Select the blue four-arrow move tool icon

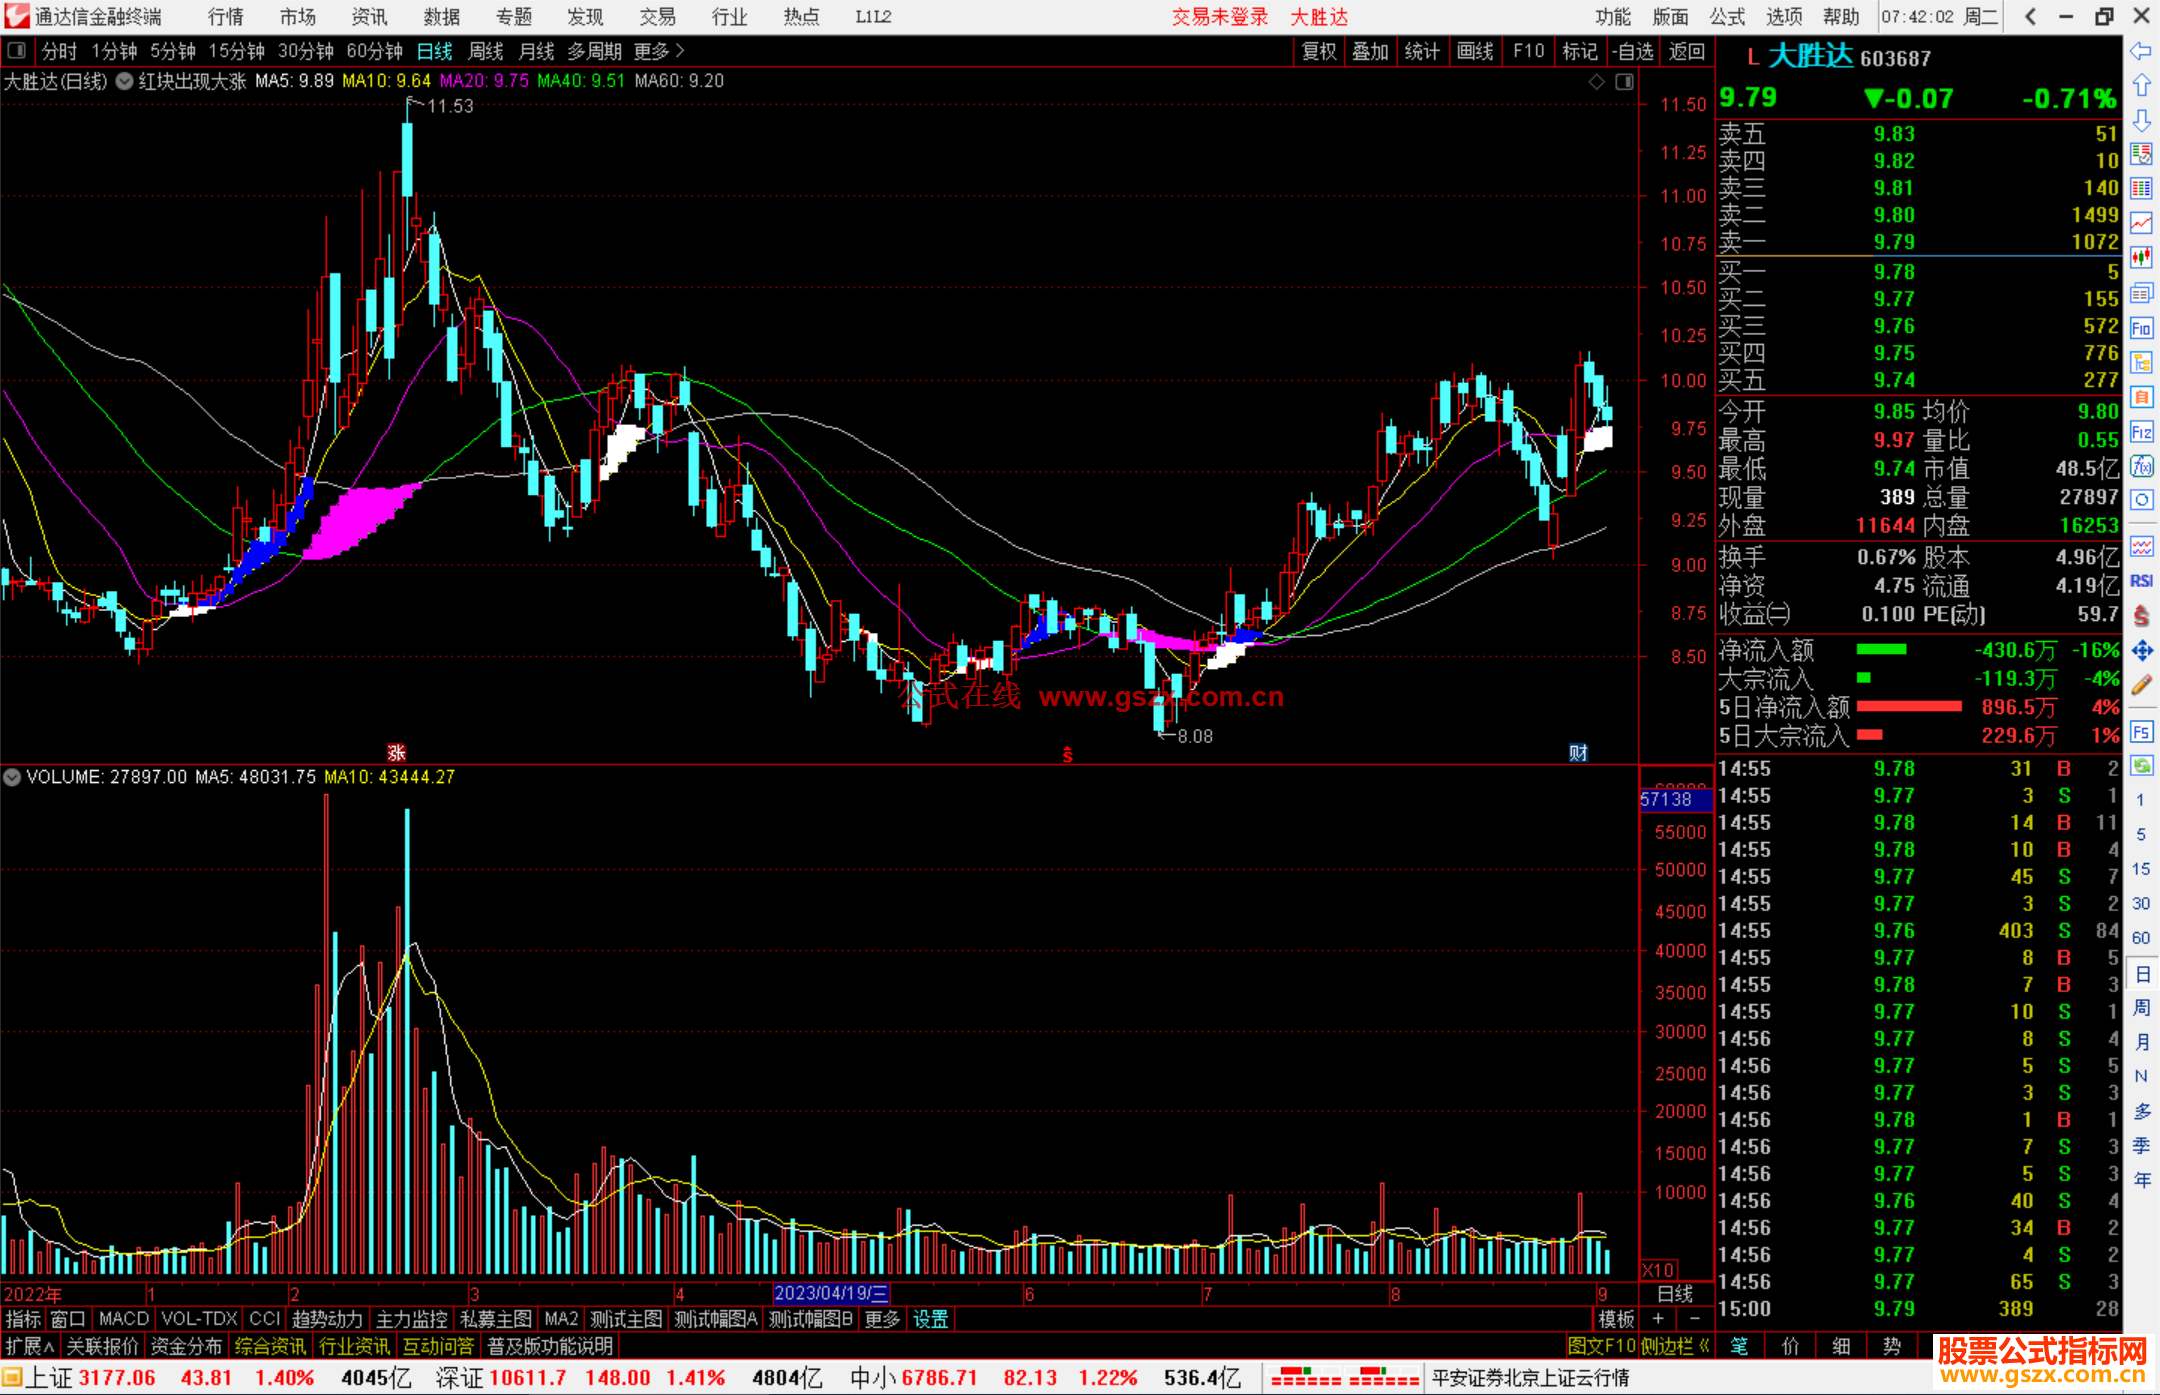[x=2141, y=651]
